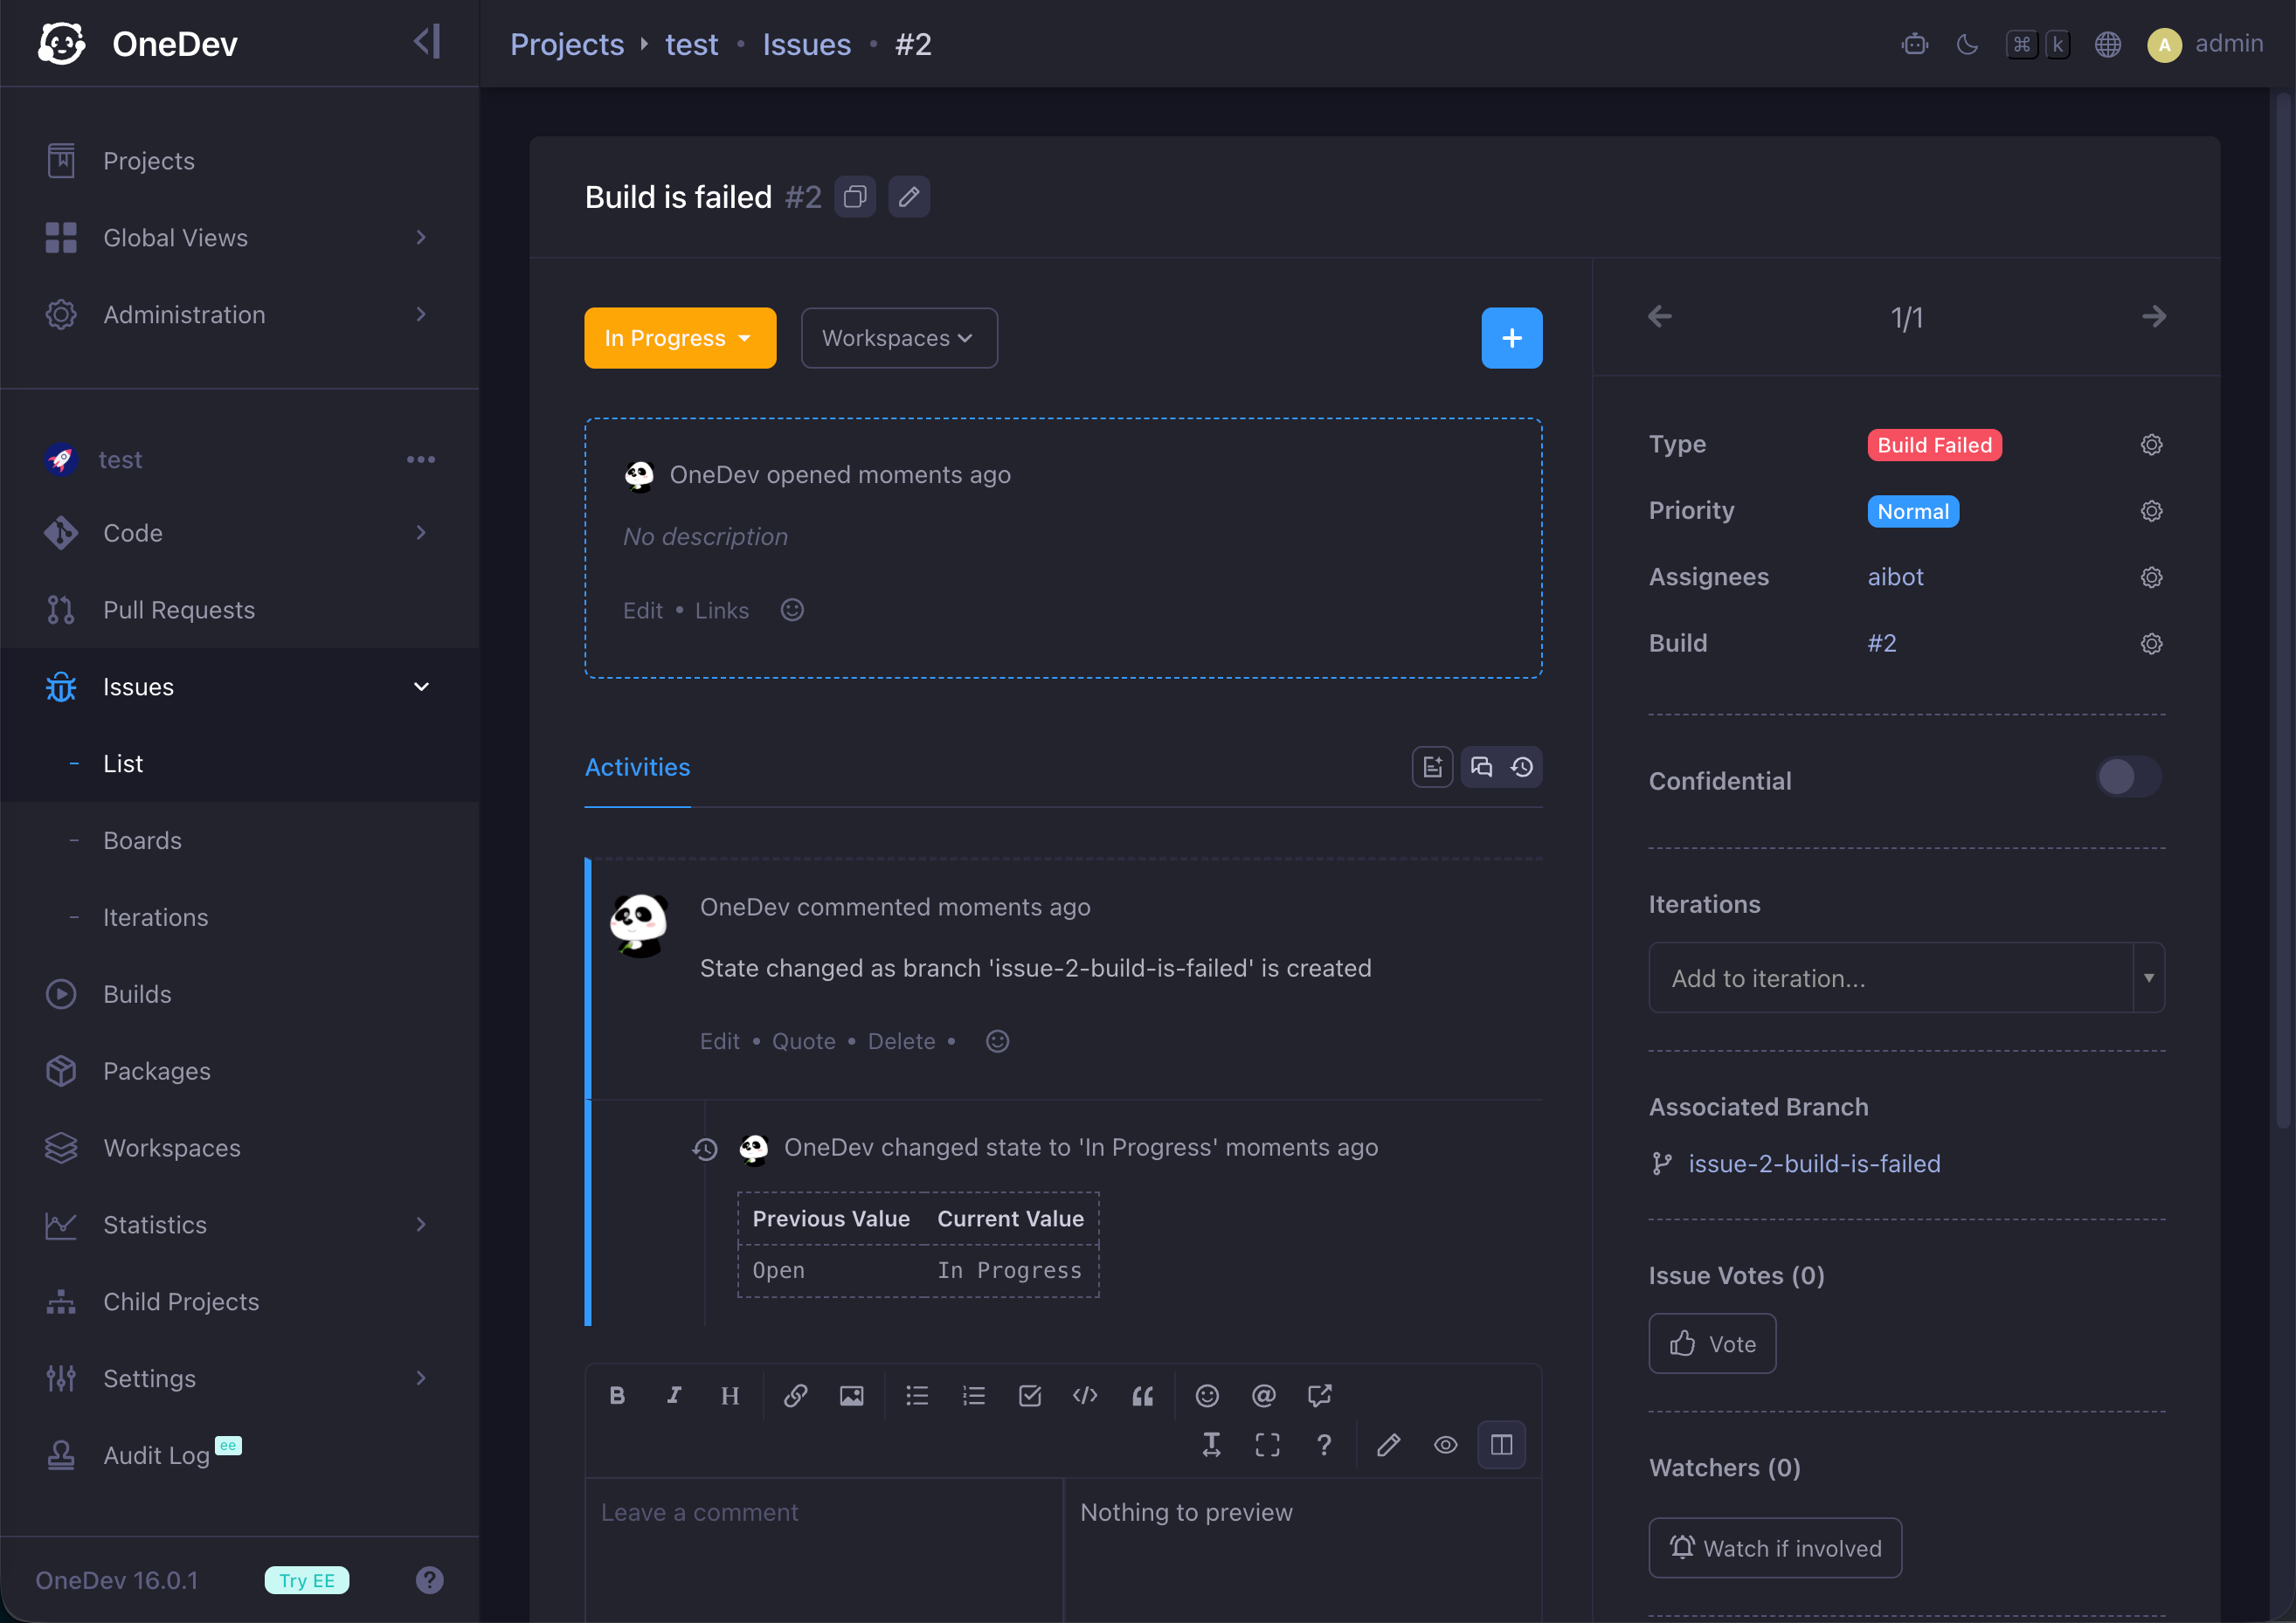Open the language globe icon
This screenshot has width=2296, height=1623.
tap(2108, 44)
